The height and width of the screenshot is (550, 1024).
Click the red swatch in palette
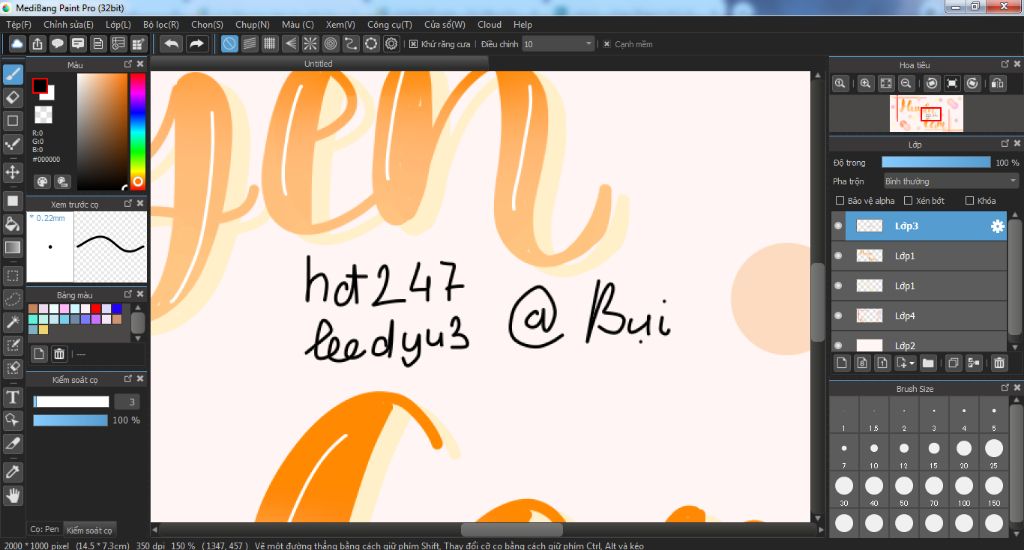(96, 308)
